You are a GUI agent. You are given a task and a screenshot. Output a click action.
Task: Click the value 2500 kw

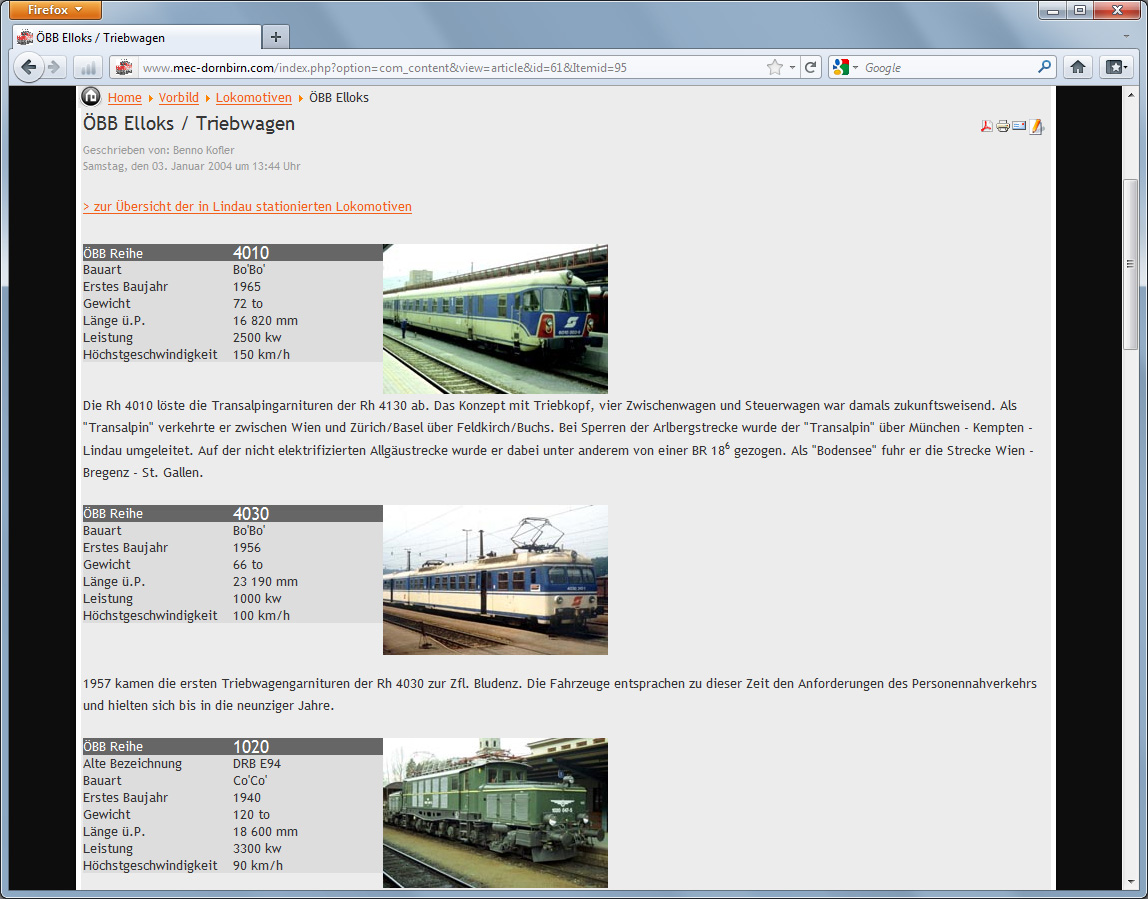pos(257,337)
